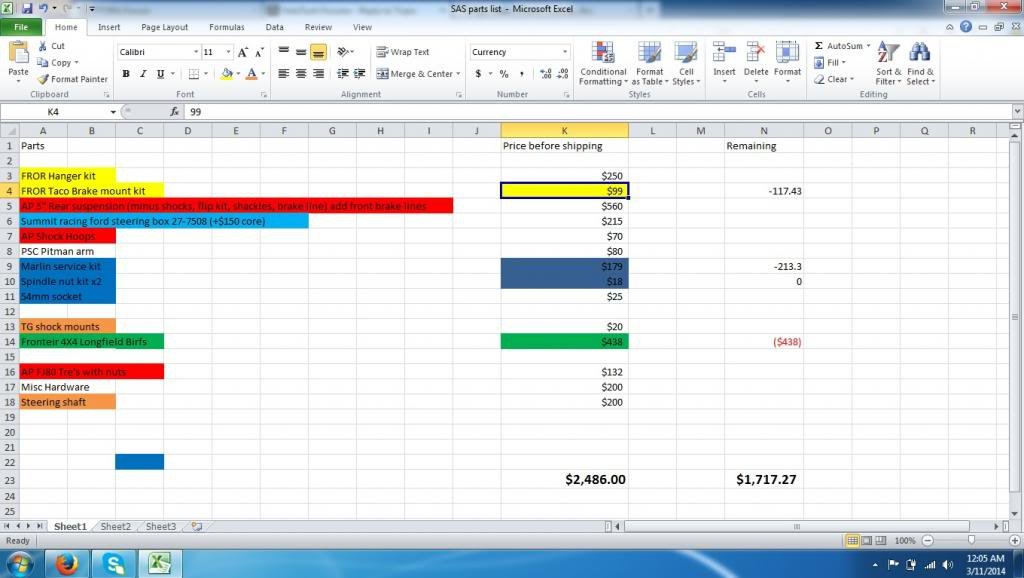Click the Insert Function fx icon
Viewport: 1024px width, 578px height.
click(x=174, y=112)
